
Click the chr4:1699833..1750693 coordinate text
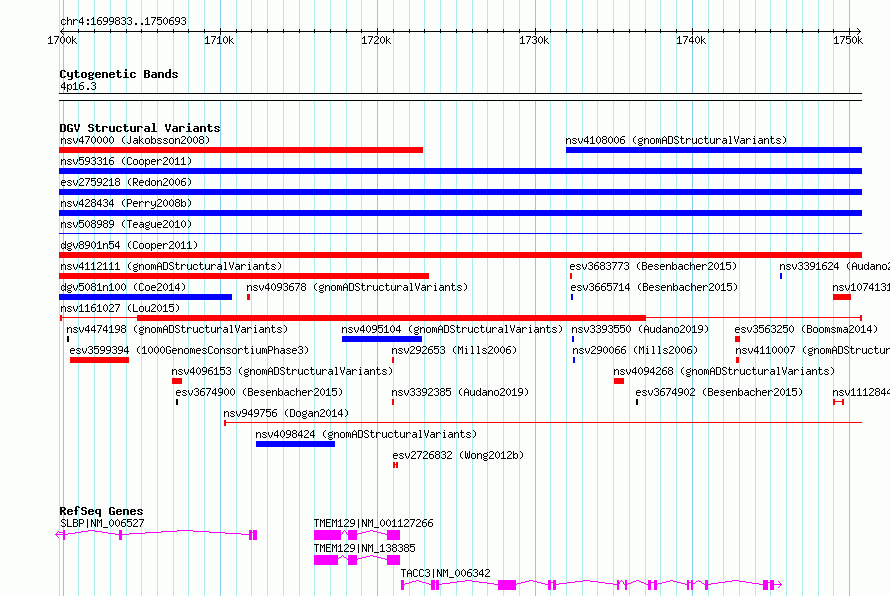point(123,21)
